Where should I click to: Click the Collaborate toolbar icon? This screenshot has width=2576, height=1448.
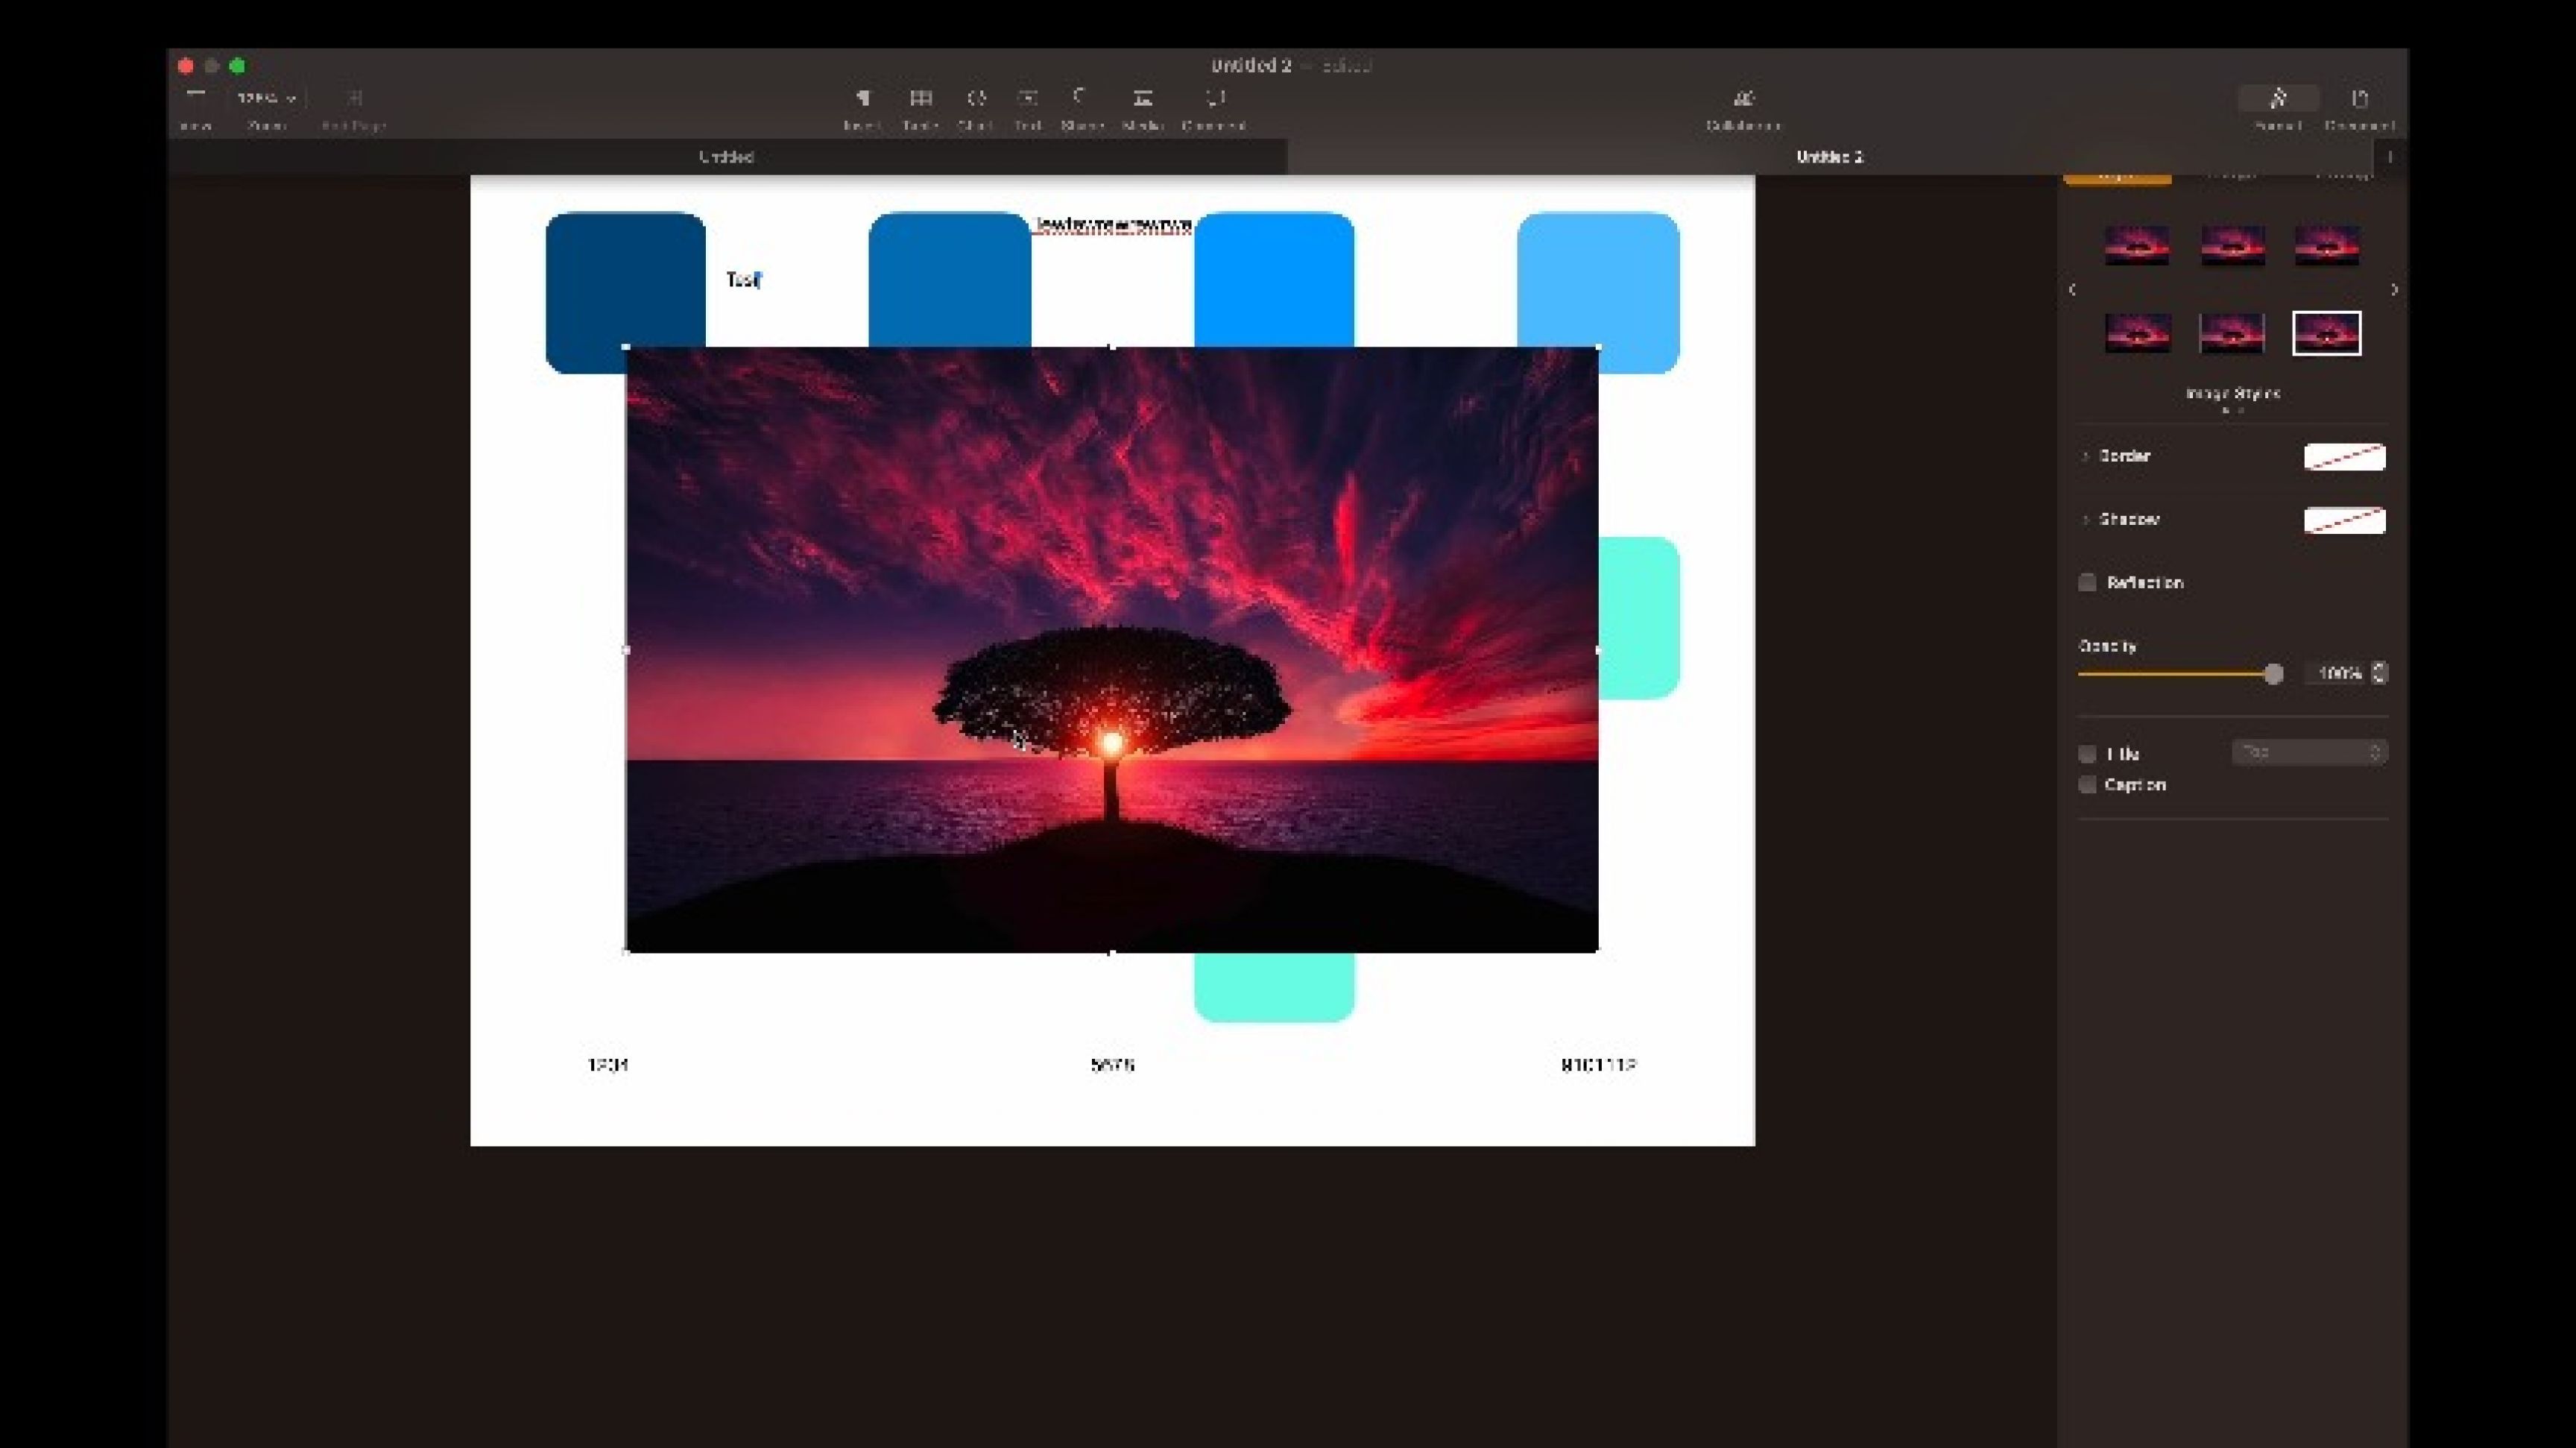1743,98
